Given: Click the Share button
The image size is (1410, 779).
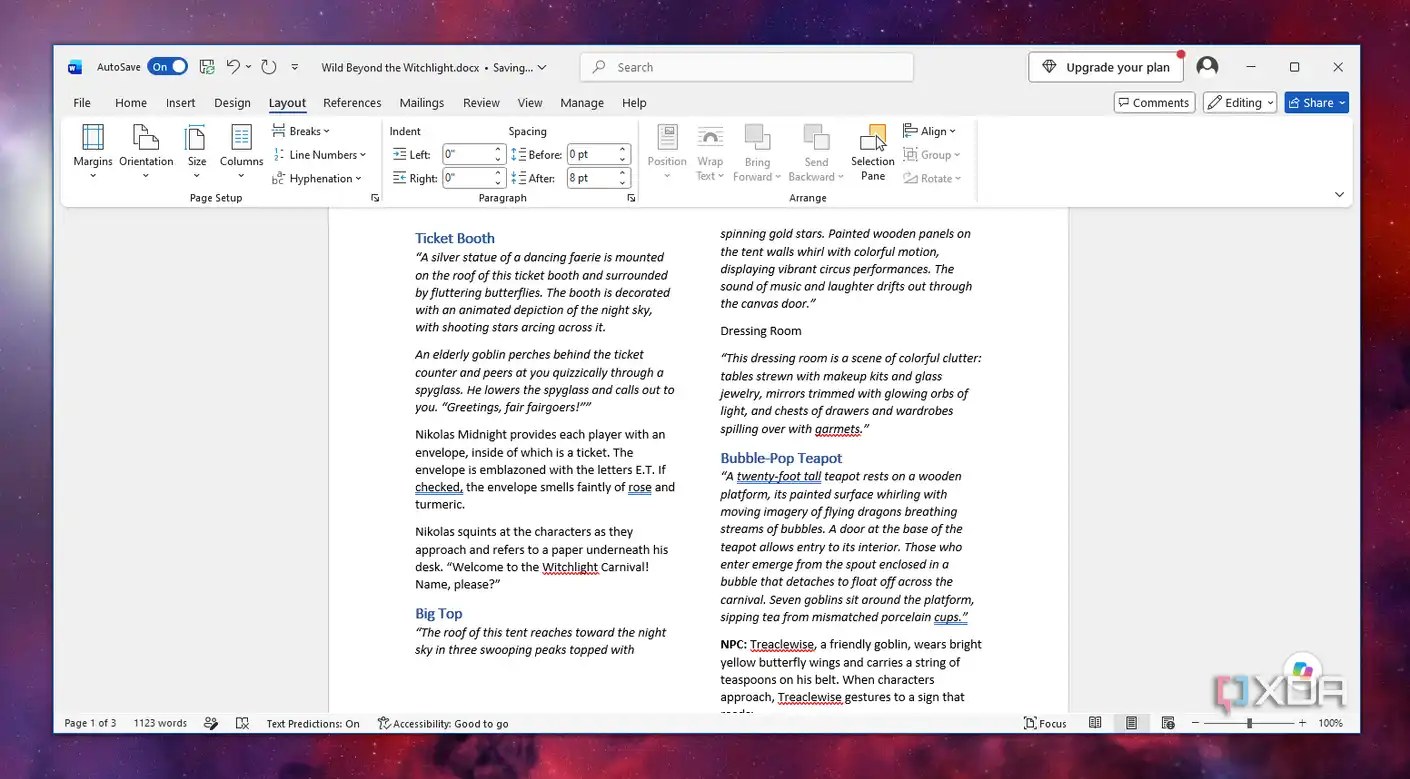Looking at the screenshot, I should [1316, 103].
